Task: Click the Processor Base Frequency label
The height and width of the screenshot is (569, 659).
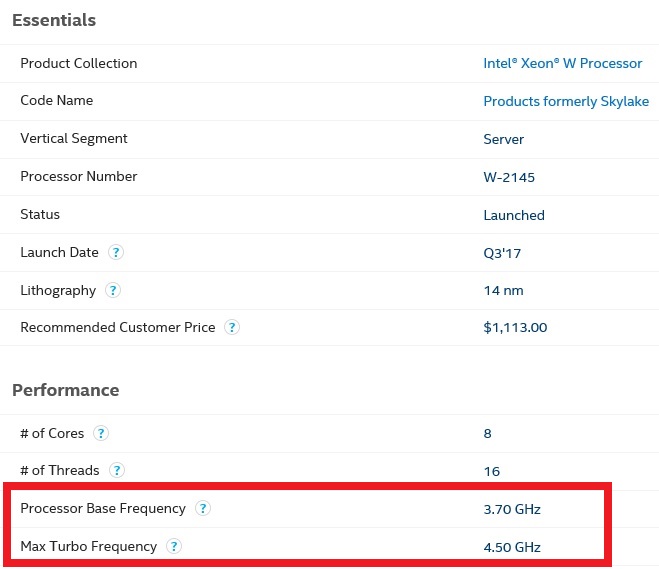Action: pyautogui.click(x=103, y=508)
